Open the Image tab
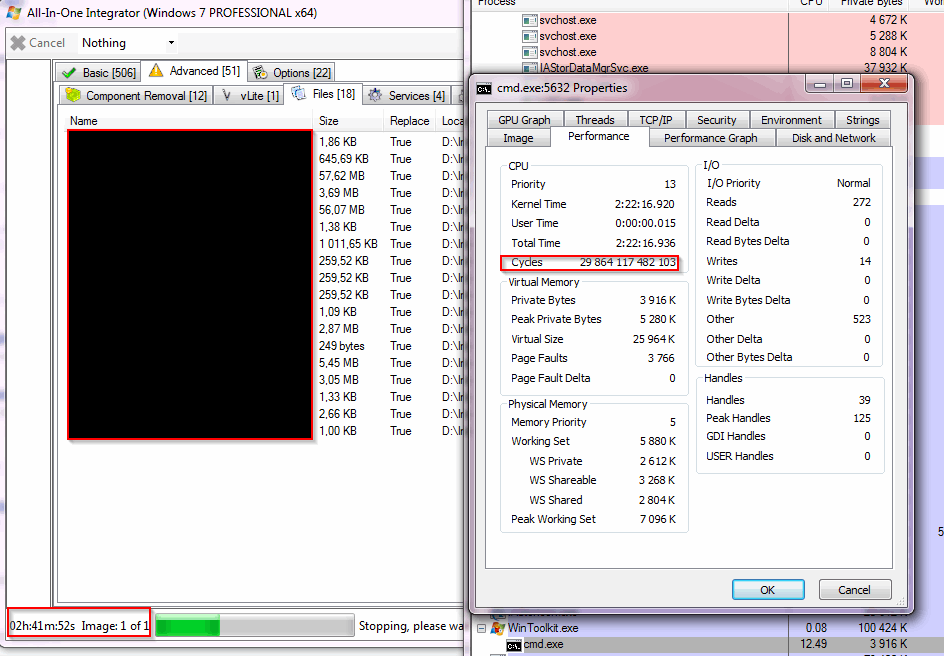Viewport: 944px width, 656px height. point(518,138)
